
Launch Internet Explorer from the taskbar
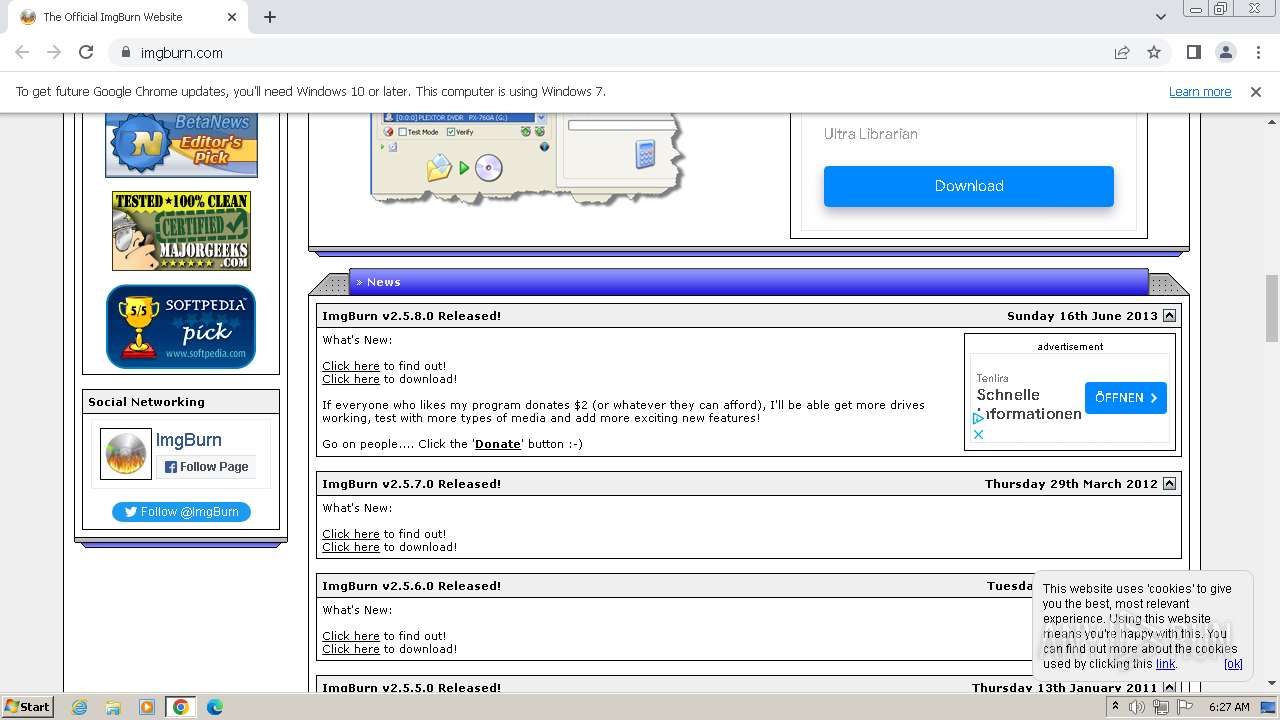(x=79, y=707)
